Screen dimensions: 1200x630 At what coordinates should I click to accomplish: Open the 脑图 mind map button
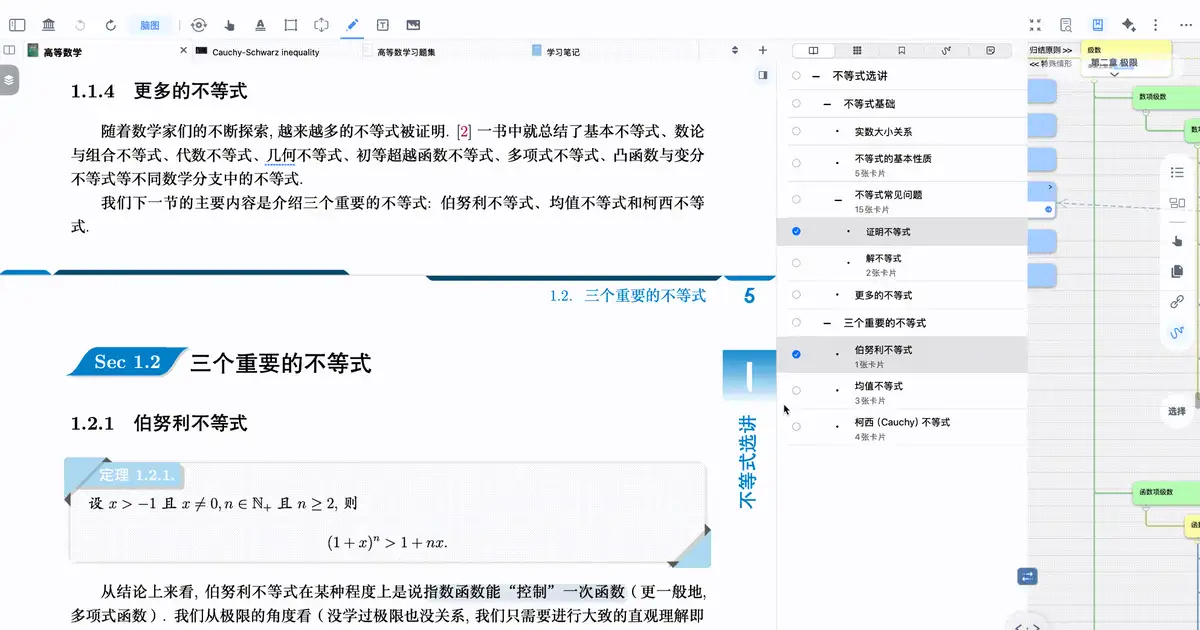[x=150, y=25]
